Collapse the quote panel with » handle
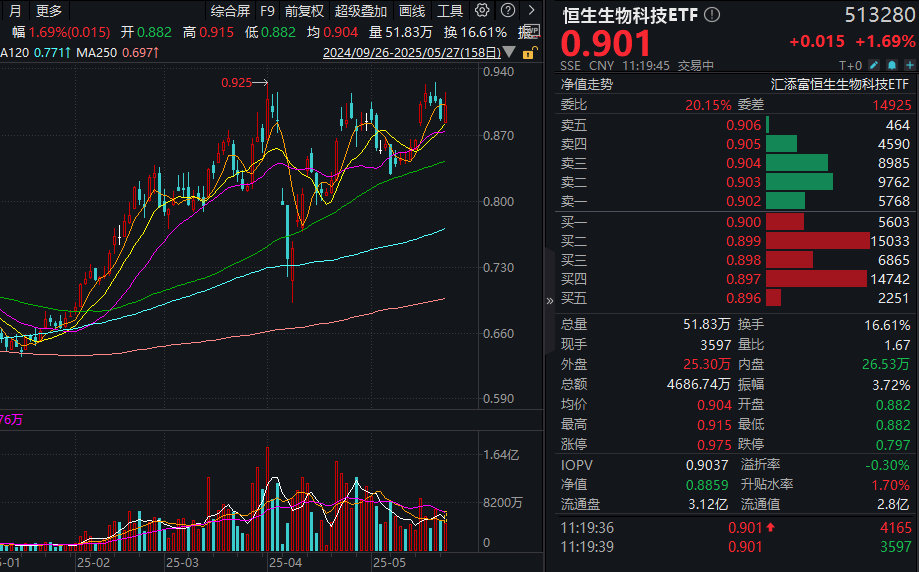This screenshot has height=572, width=919. coord(548,300)
